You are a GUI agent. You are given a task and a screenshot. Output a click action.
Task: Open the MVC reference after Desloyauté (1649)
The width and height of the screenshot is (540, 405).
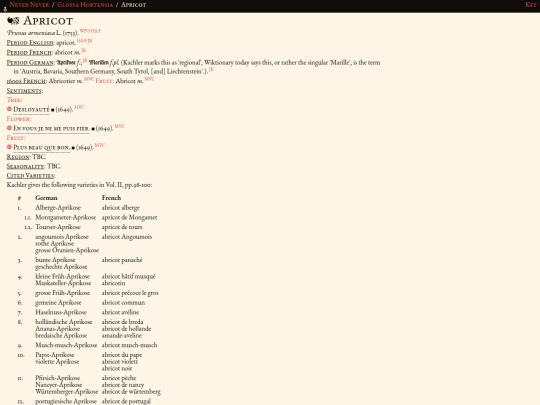tap(79, 107)
